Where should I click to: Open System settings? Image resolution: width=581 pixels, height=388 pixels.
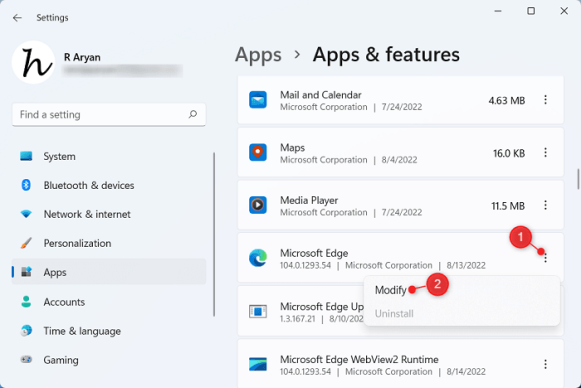(109, 156)
